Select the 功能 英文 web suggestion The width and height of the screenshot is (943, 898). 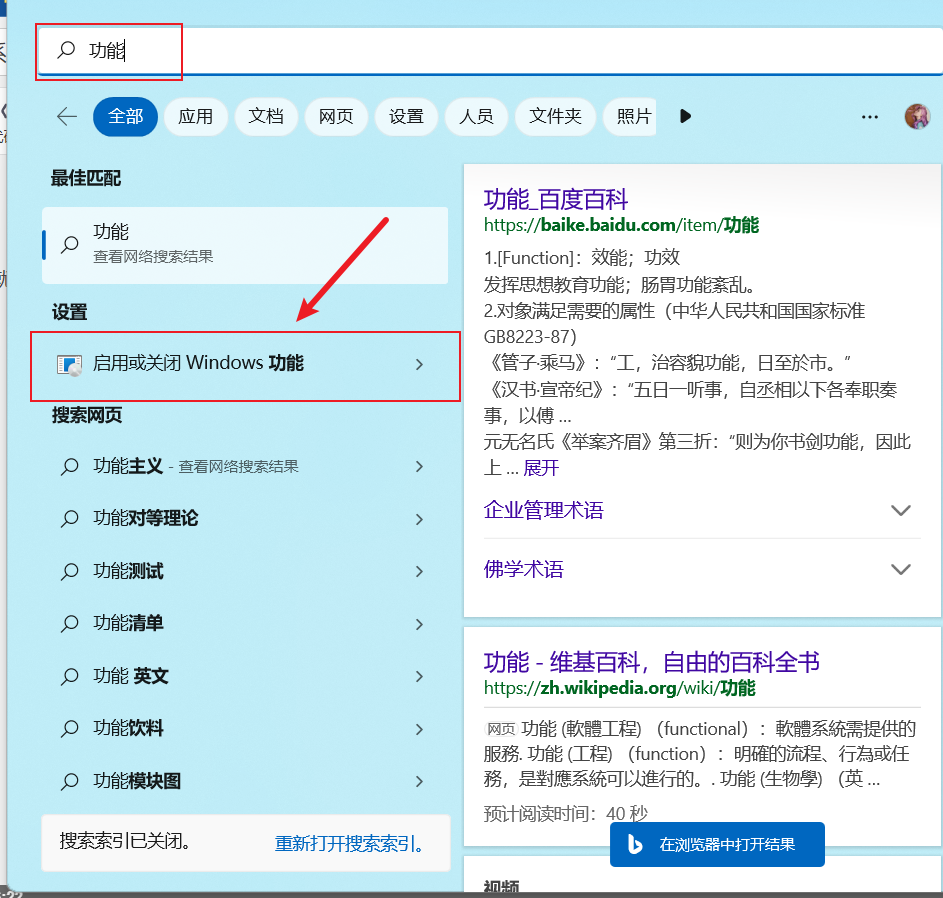[245, 677]
